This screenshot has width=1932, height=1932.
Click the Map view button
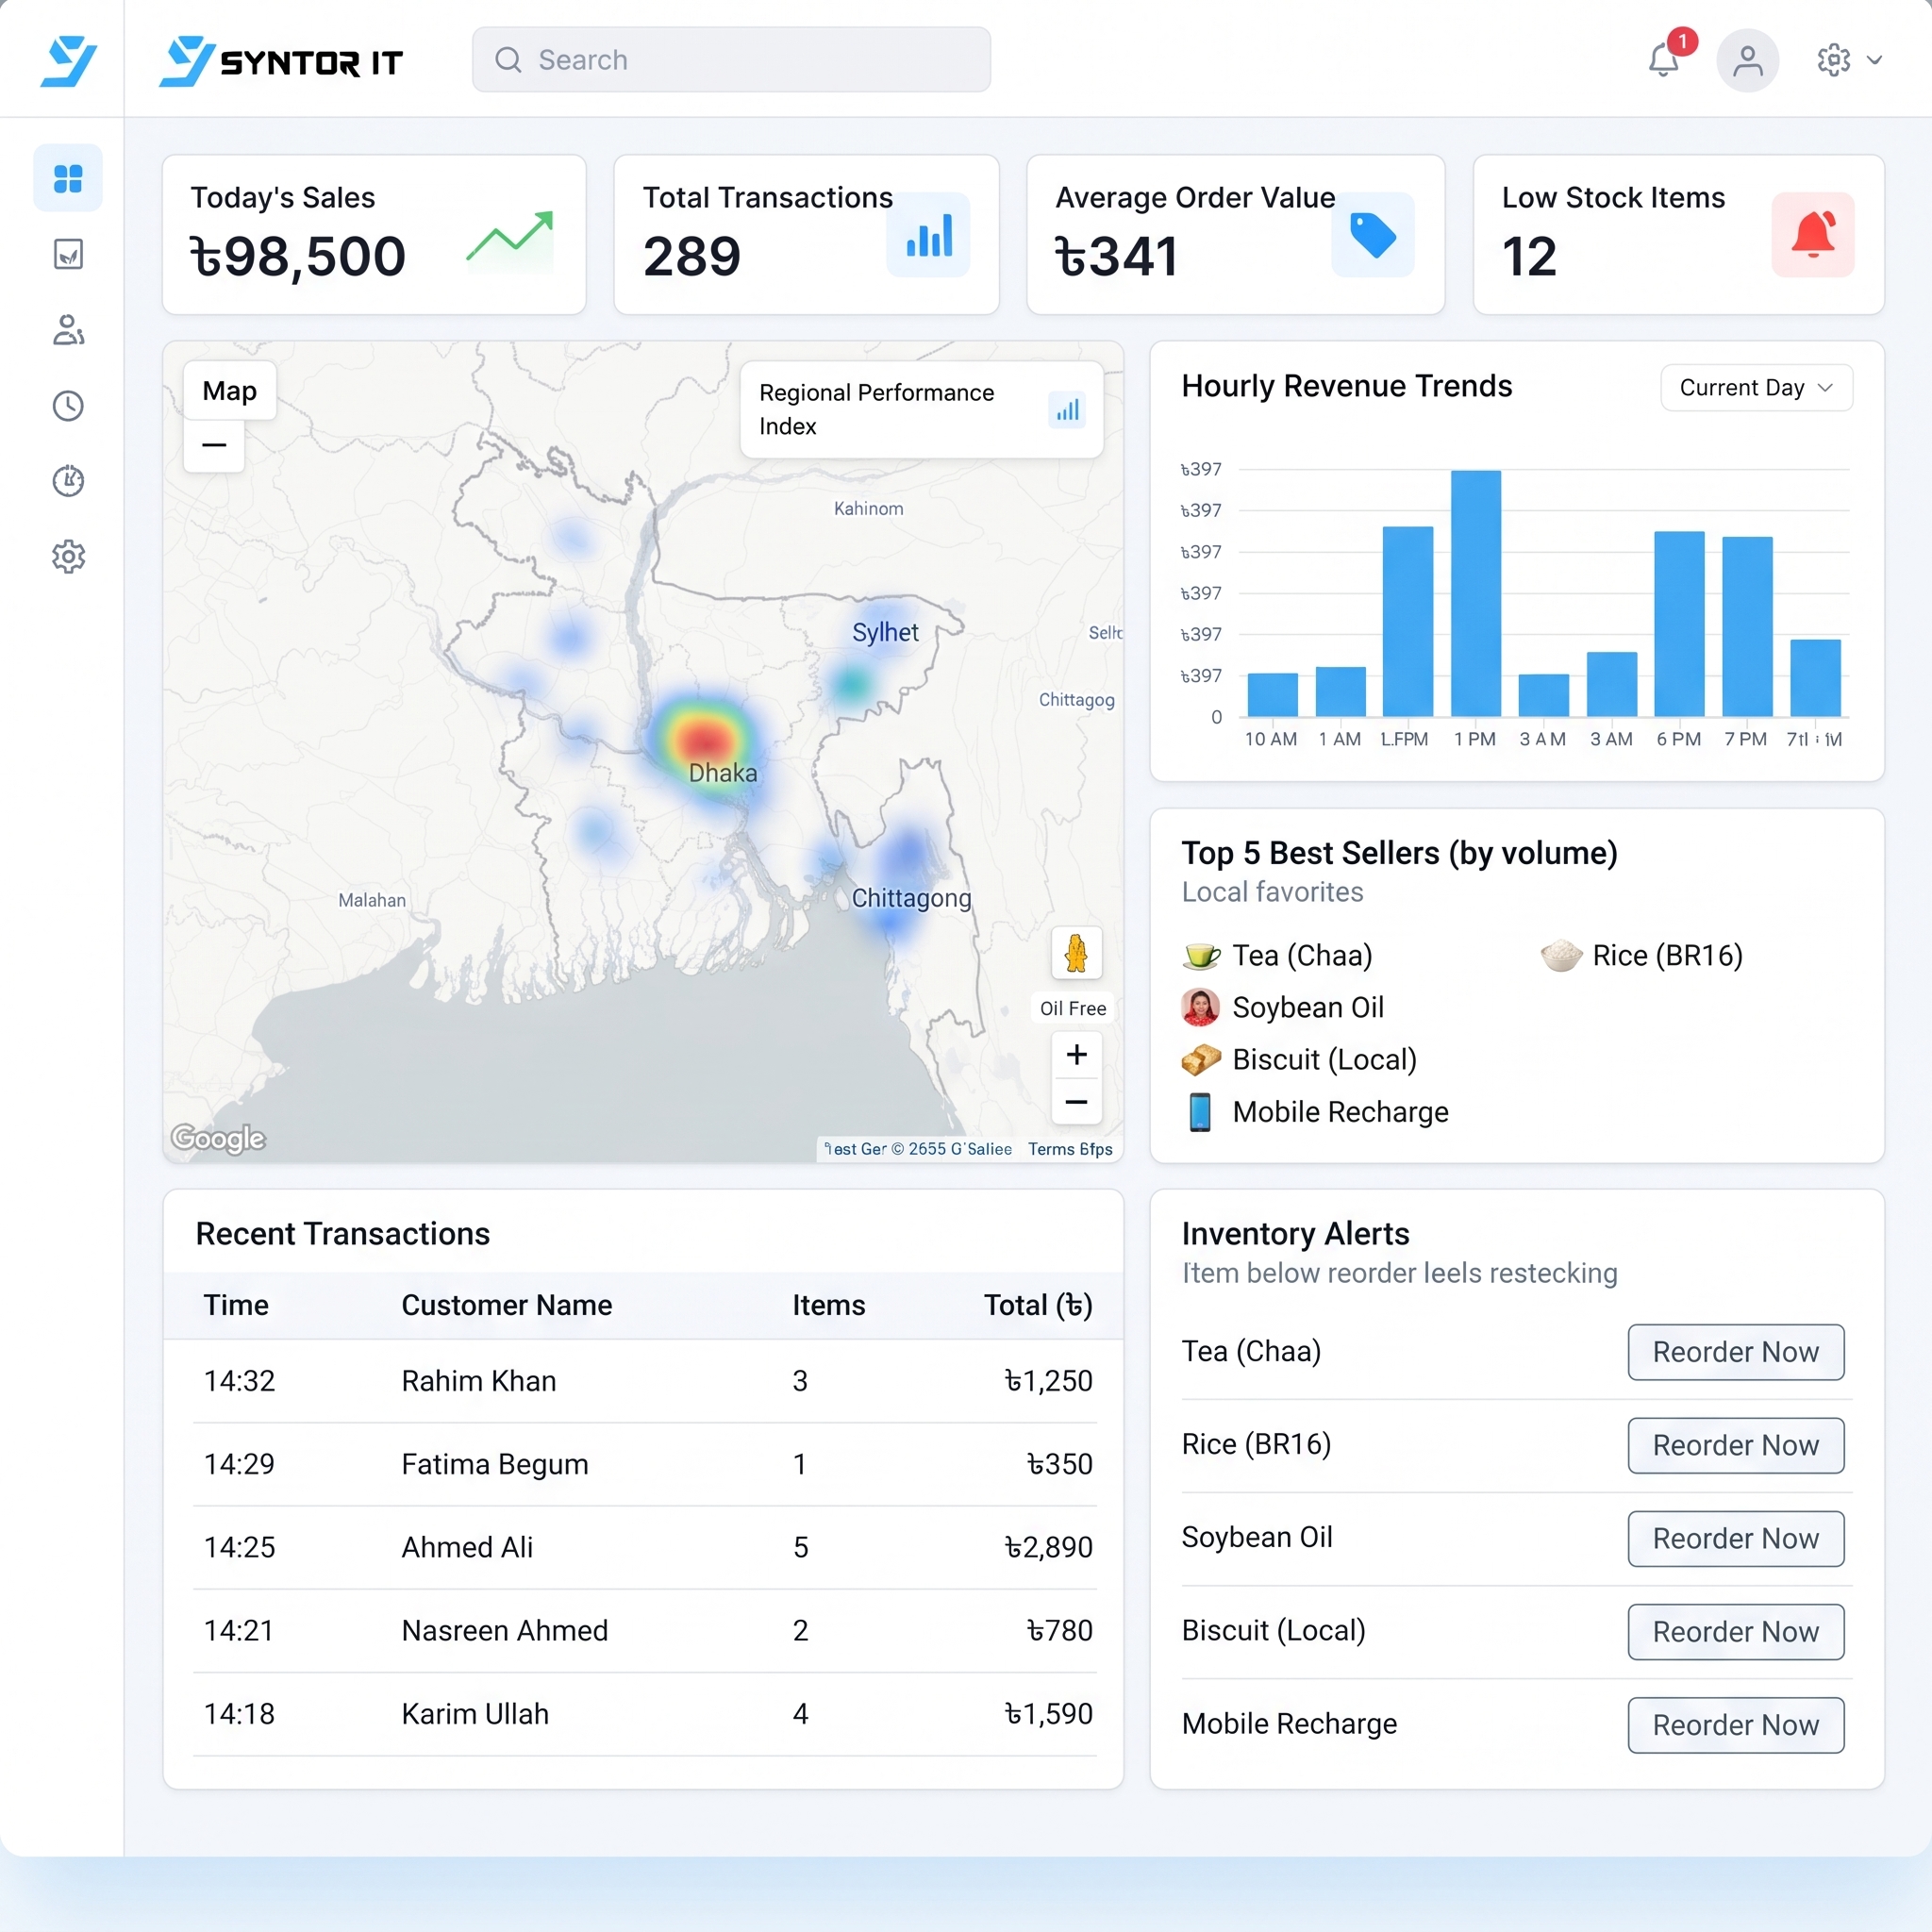230,391
